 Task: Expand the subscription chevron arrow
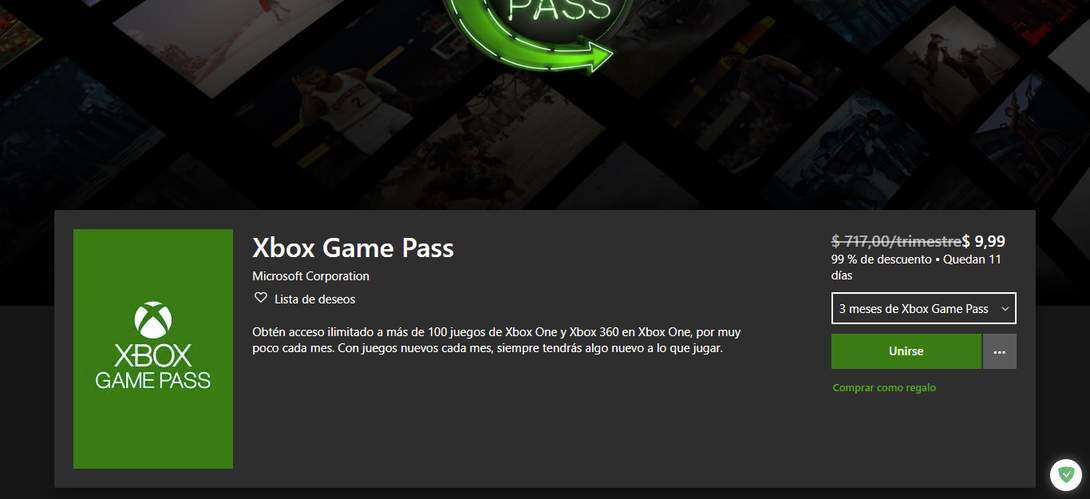(1004, 309)
